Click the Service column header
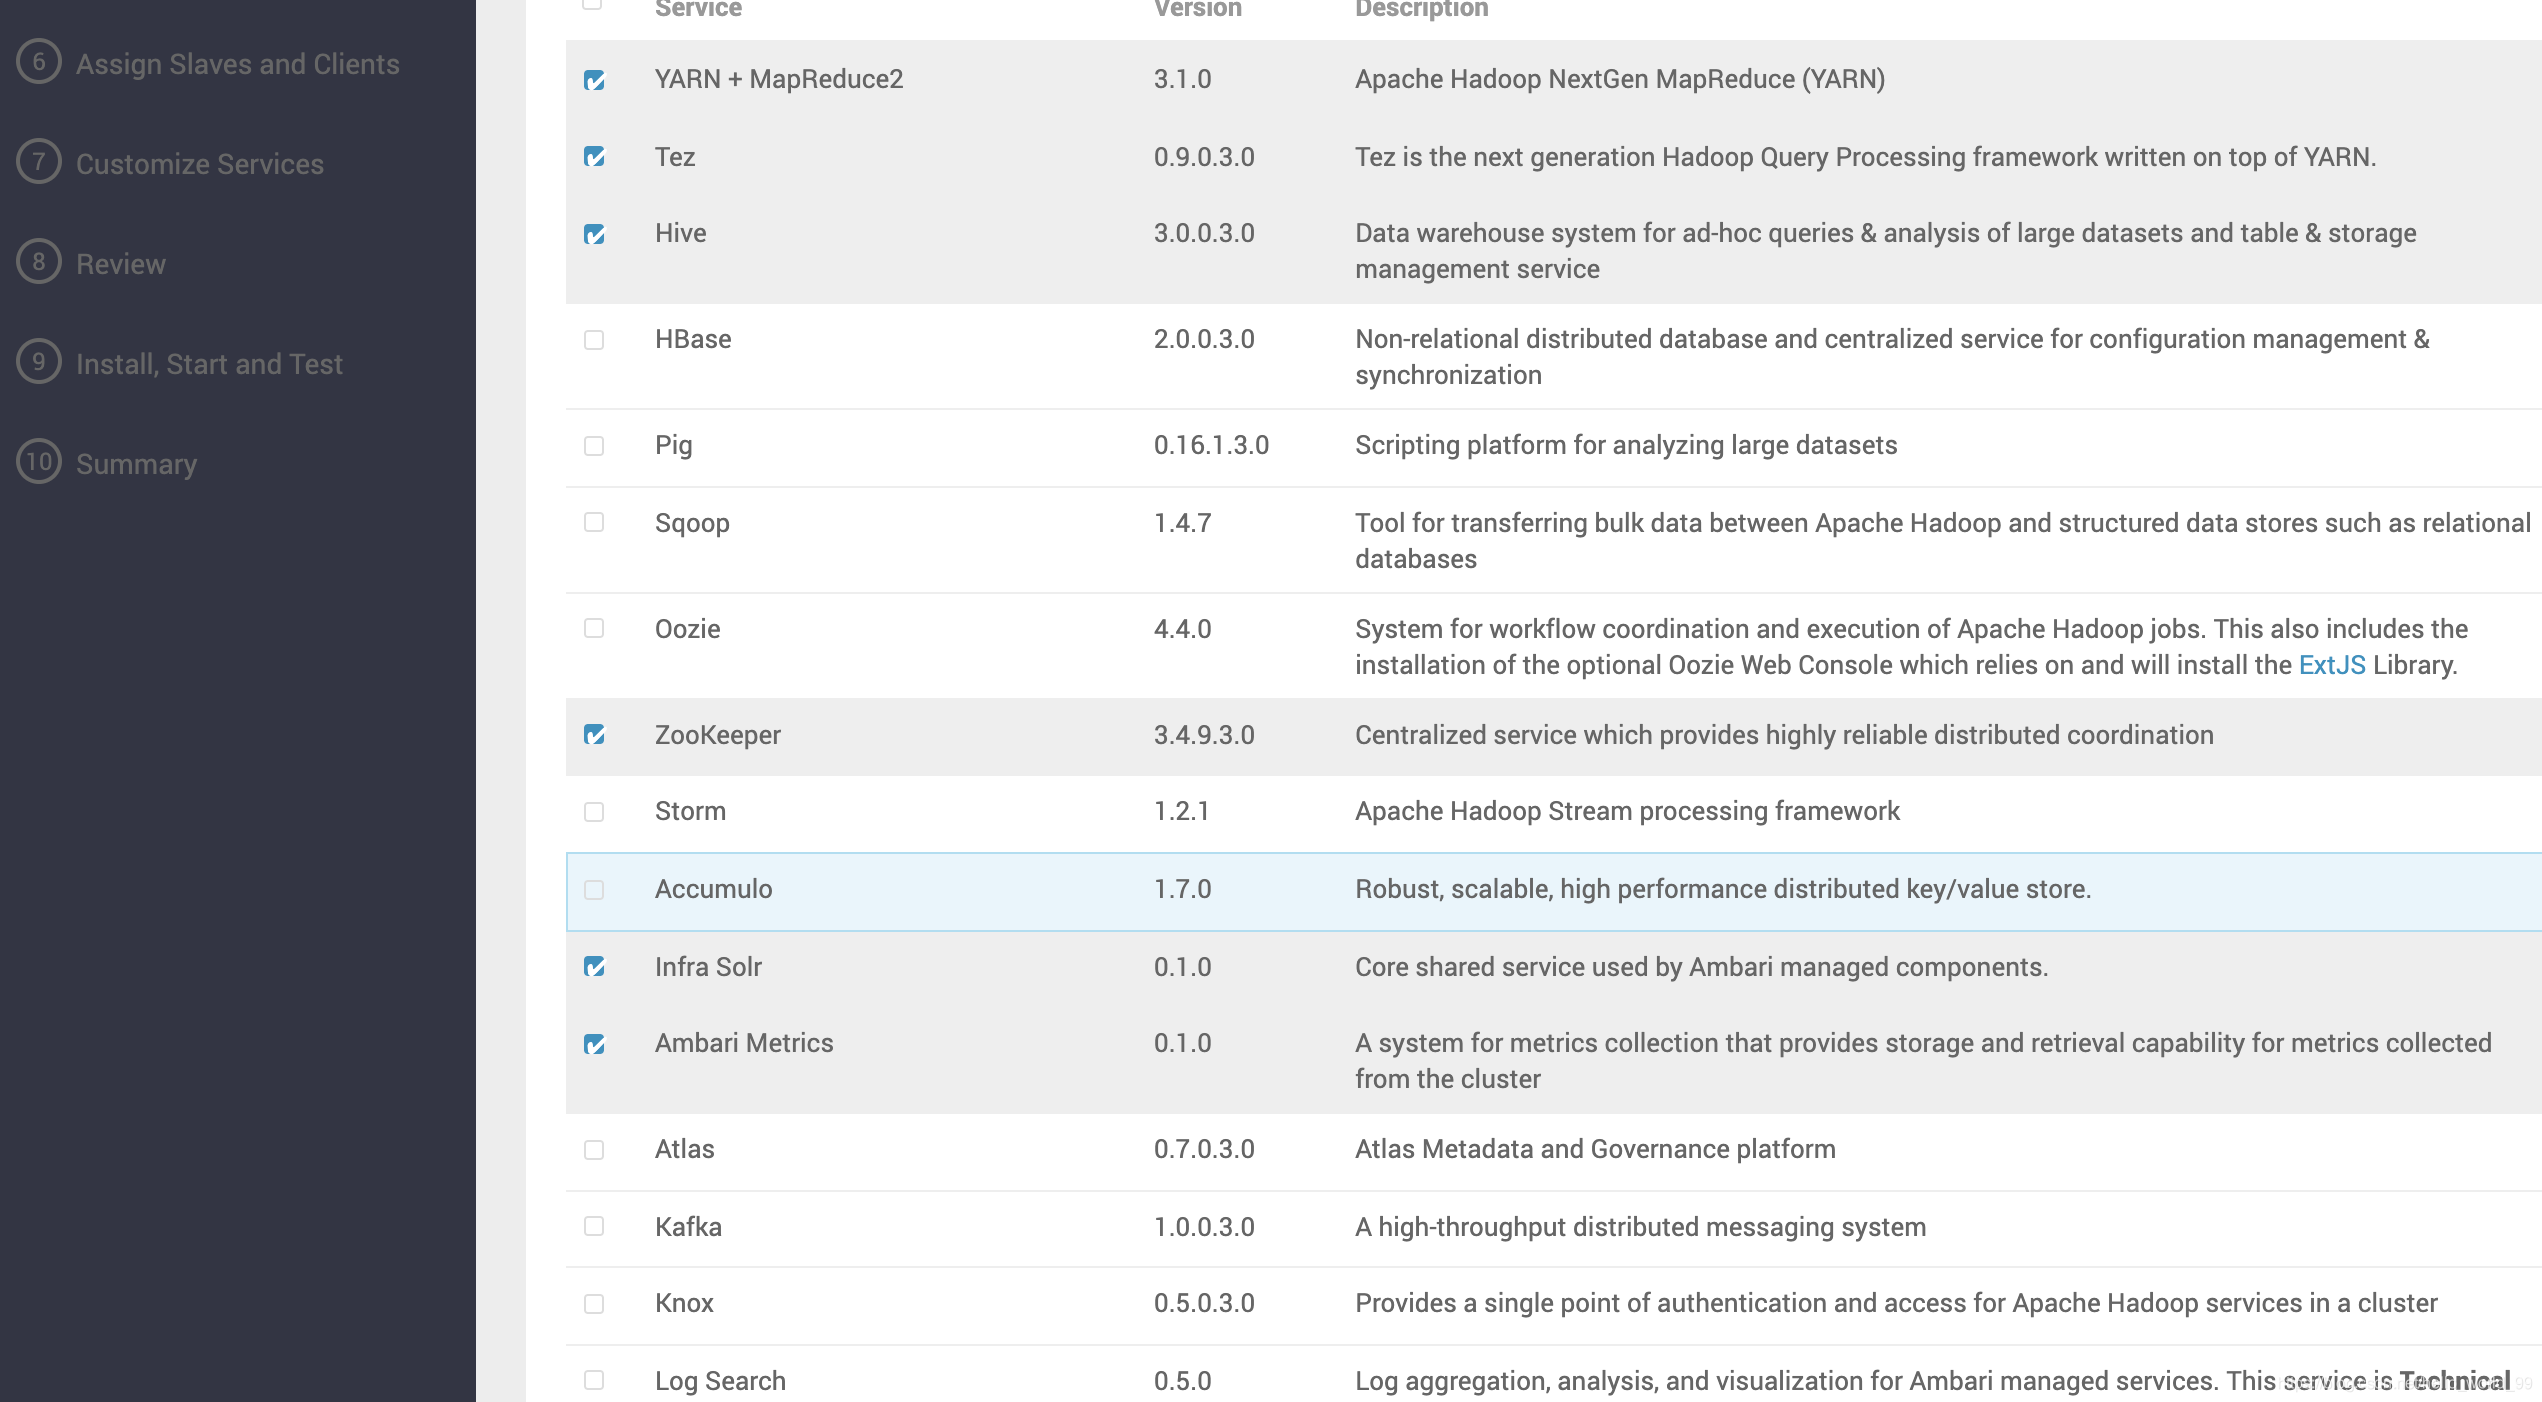Image resolution: width=2542 pixels, height=1402 pixels. (x=698, y=9)
